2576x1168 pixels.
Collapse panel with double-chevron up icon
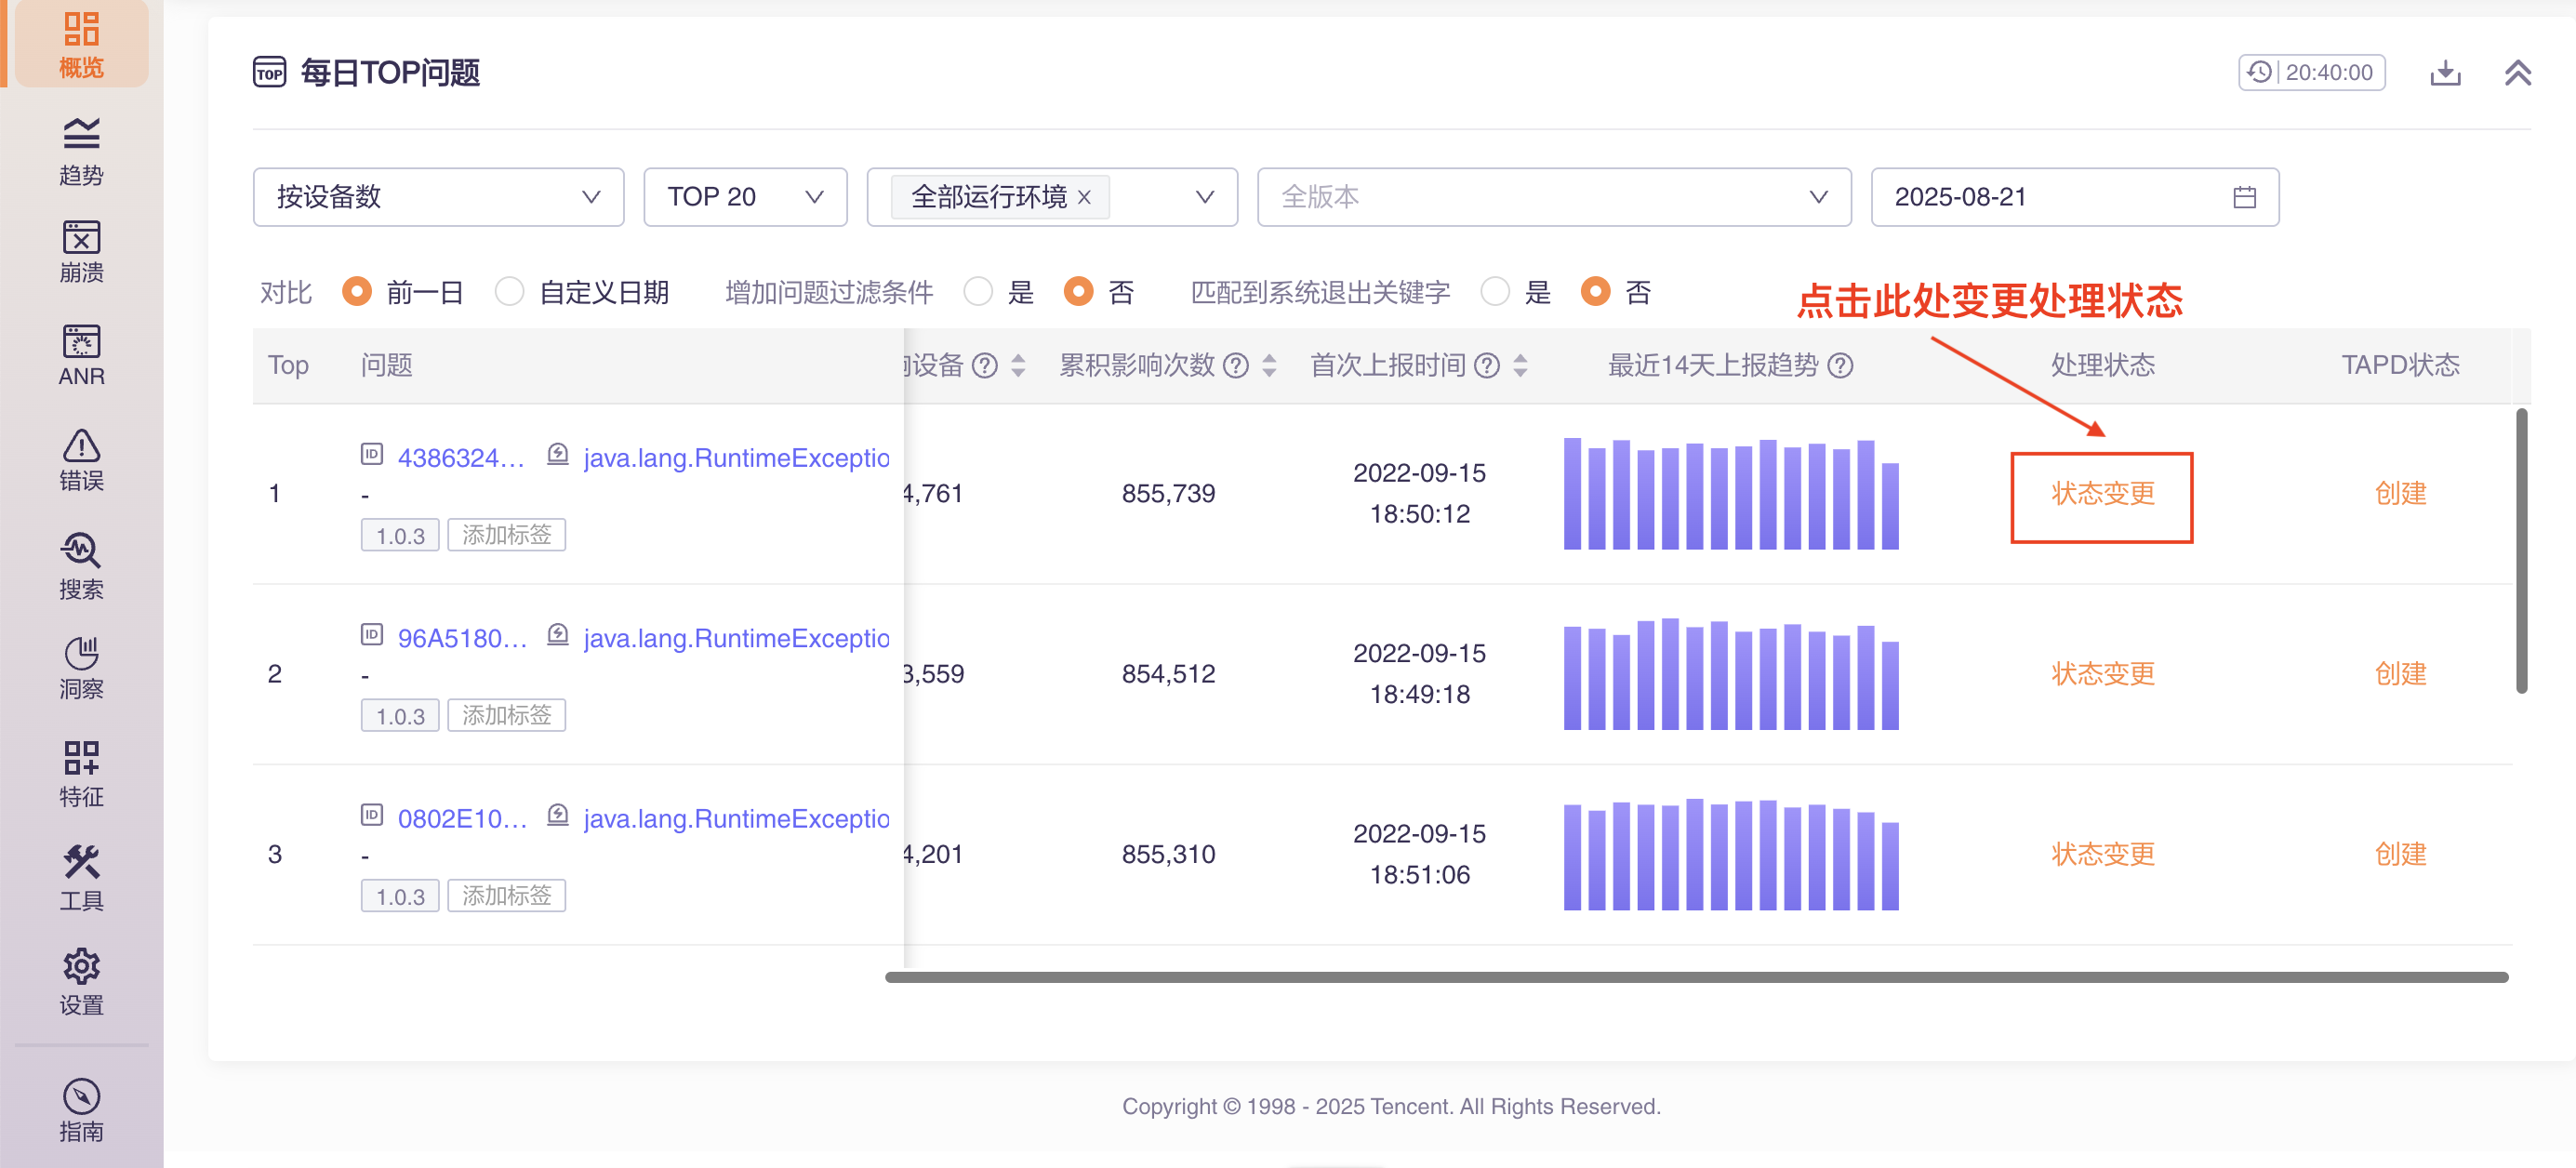[2517, 73]
